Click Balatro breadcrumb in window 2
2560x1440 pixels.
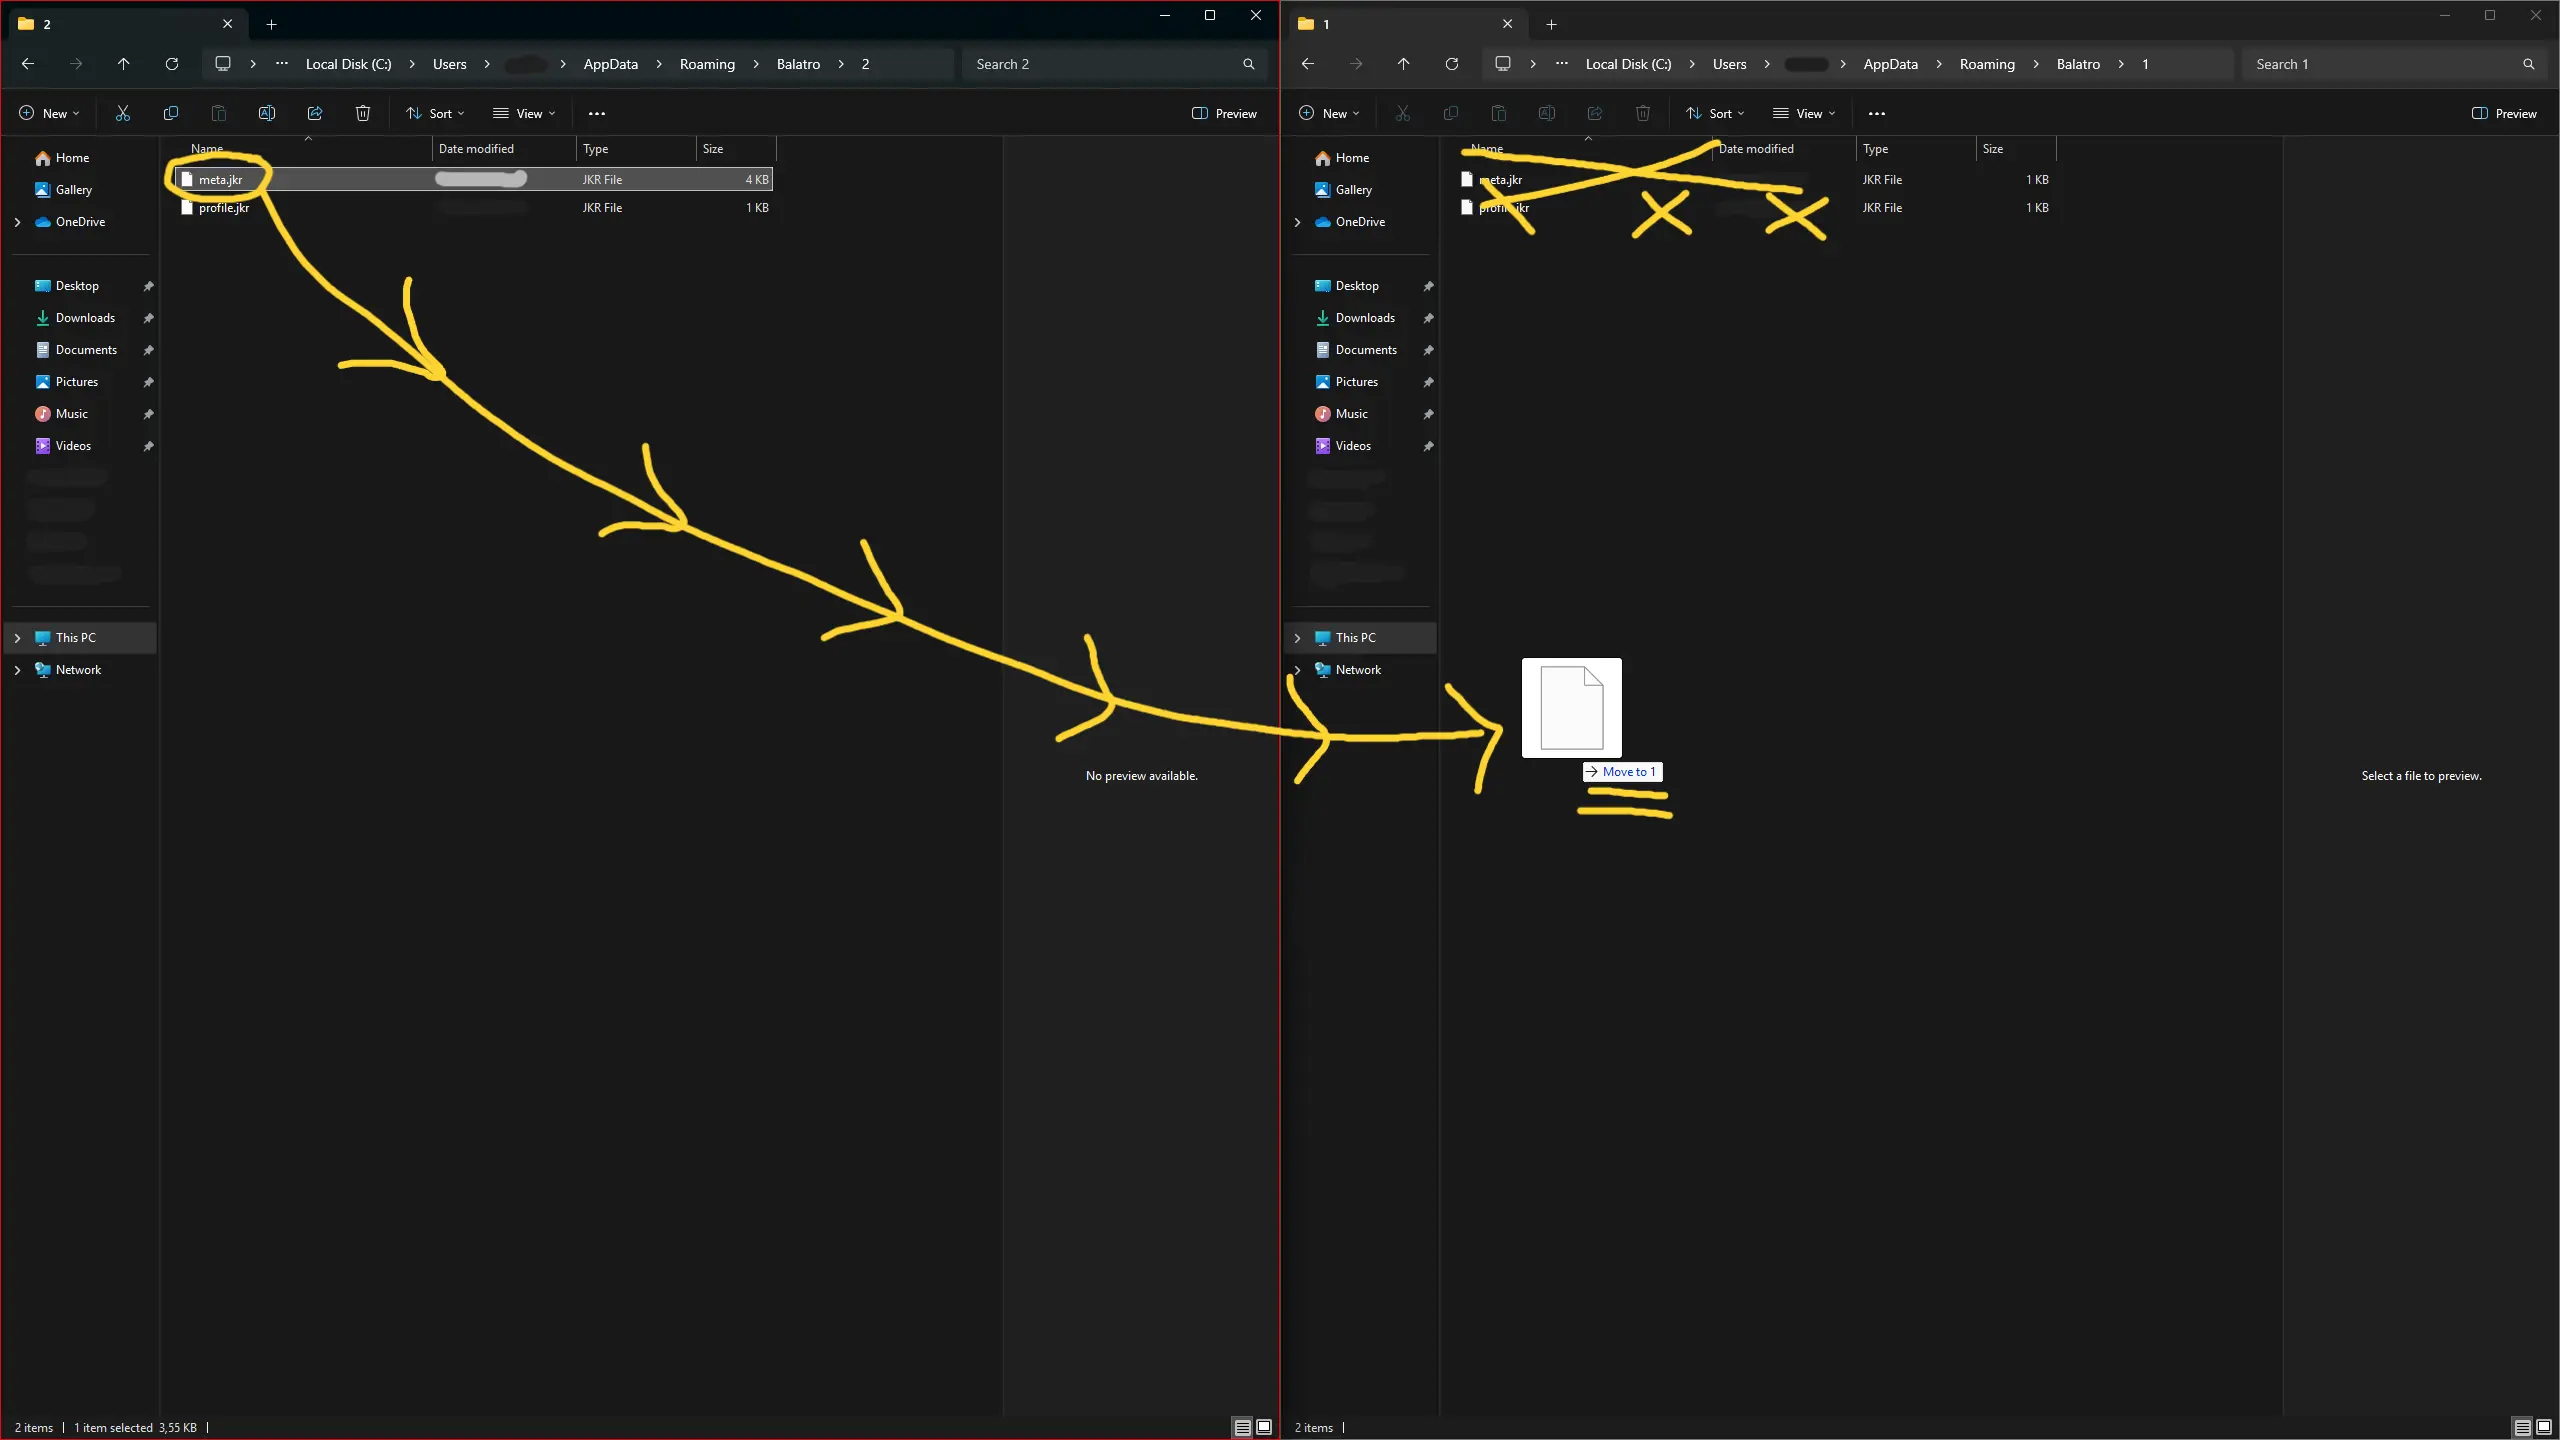click(x=798, y=64)
